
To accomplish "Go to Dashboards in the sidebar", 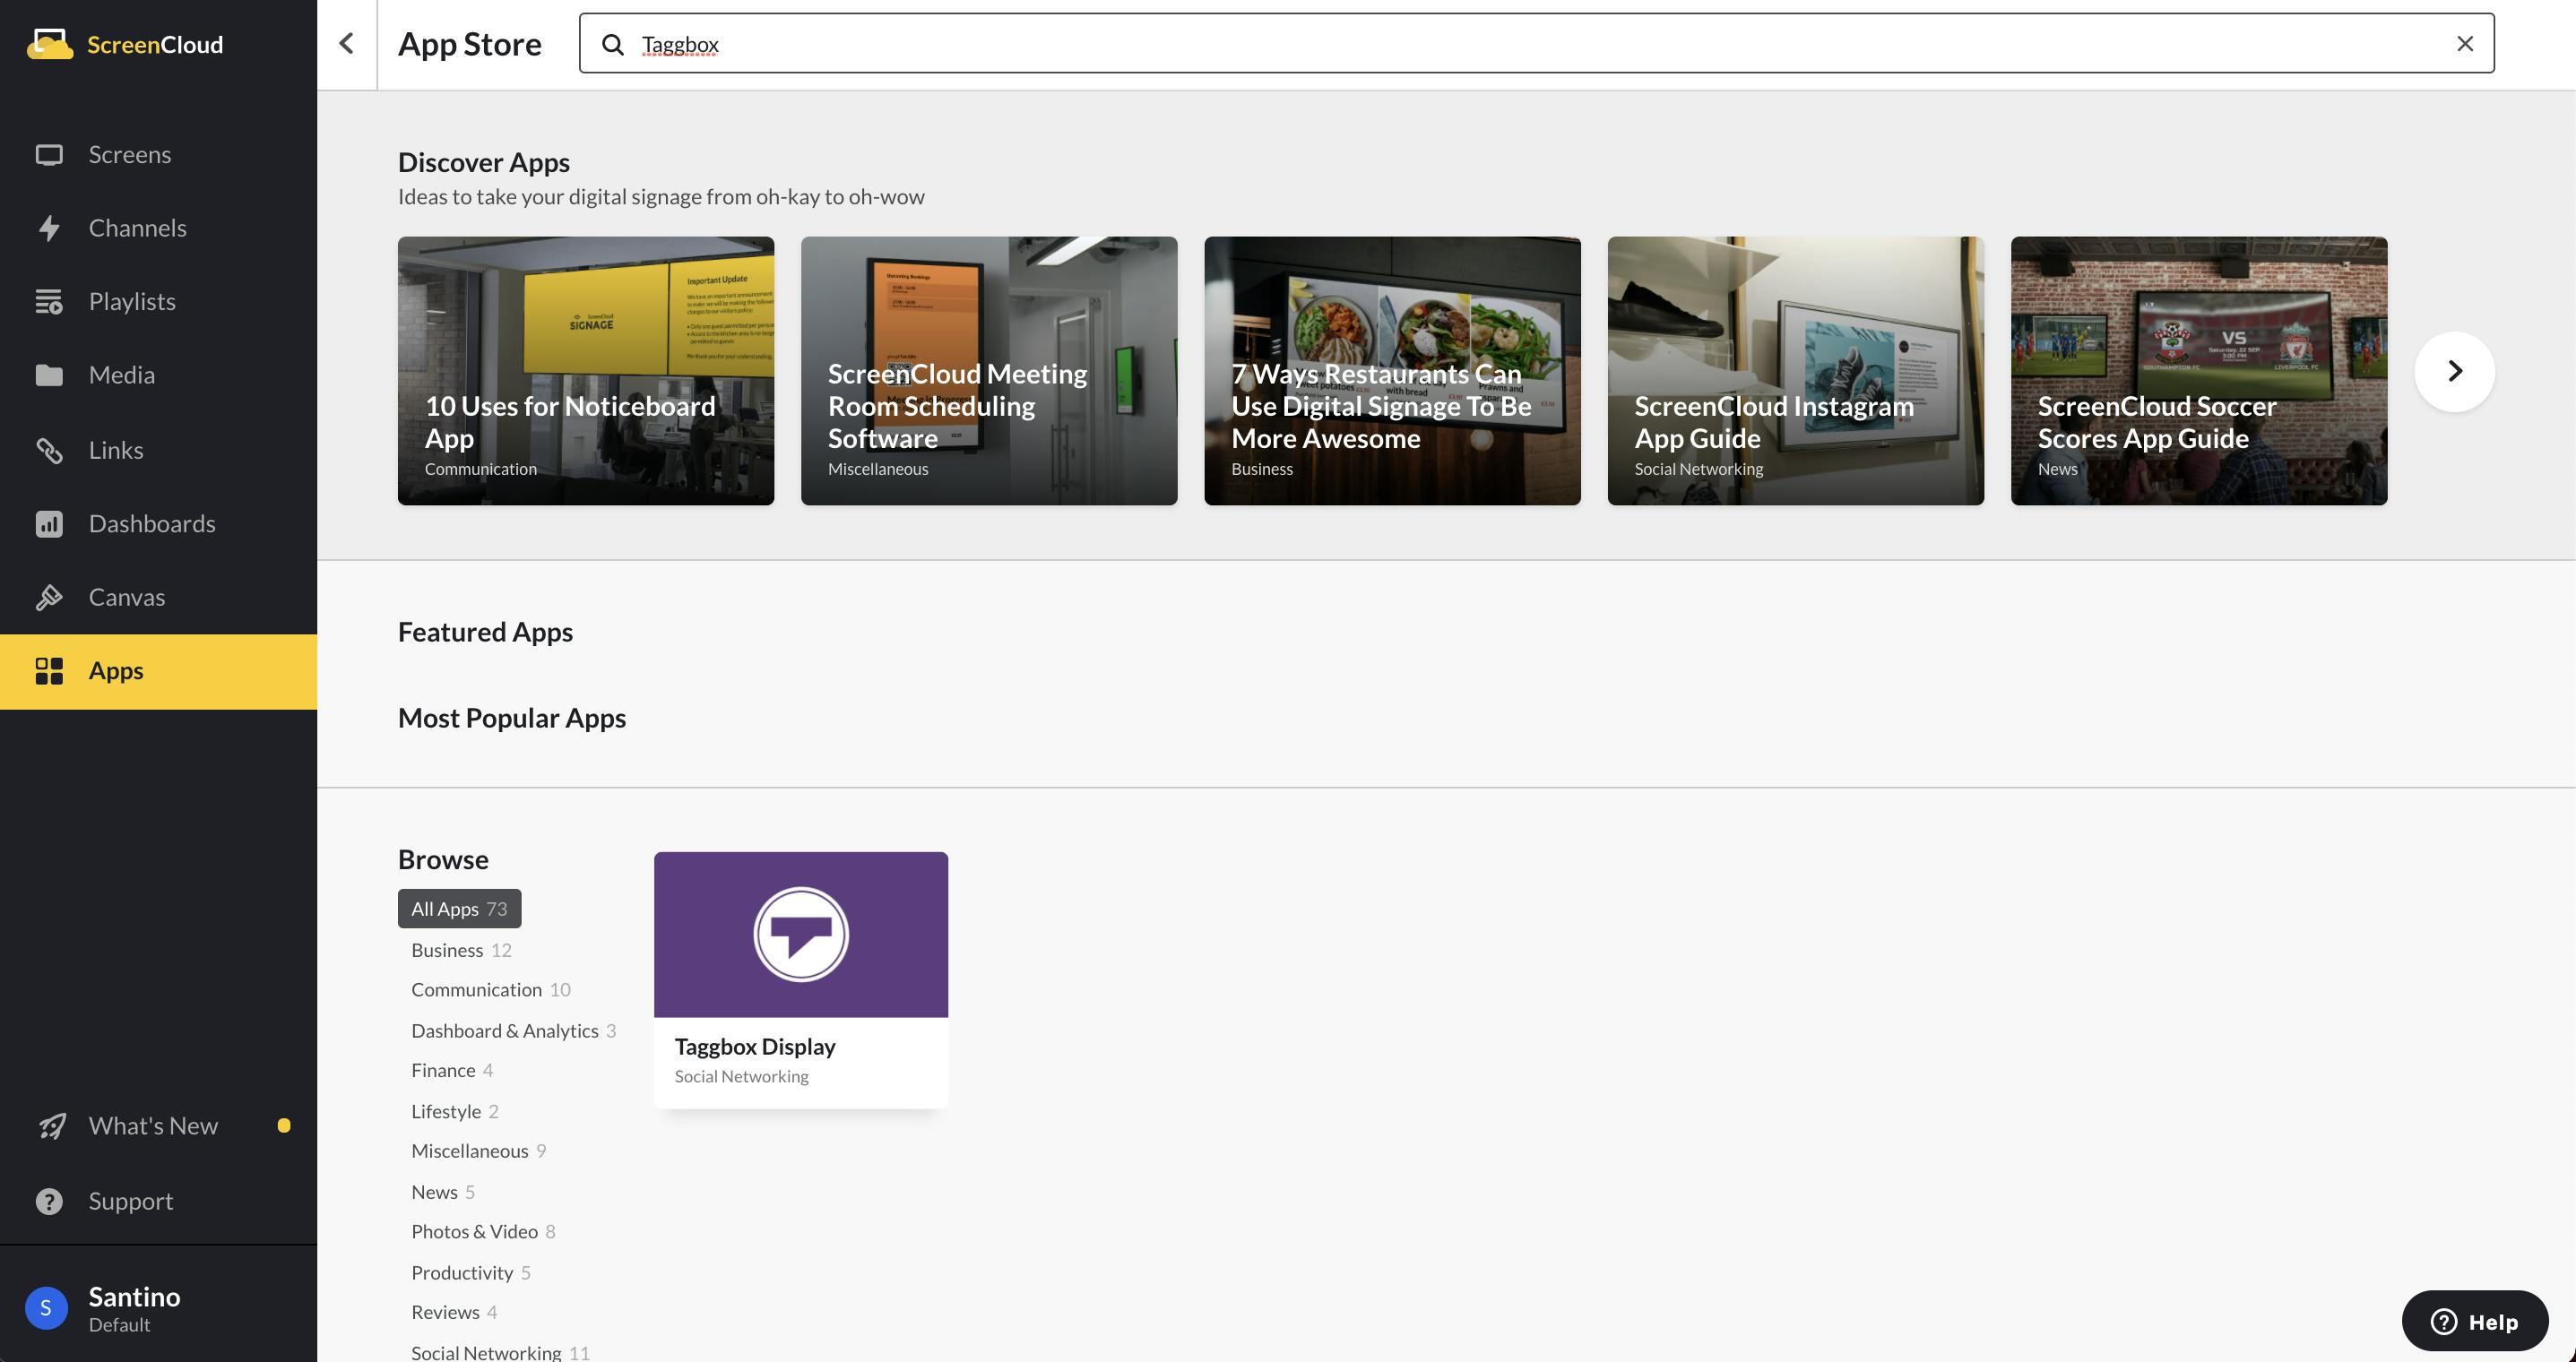I will point(159,524).
